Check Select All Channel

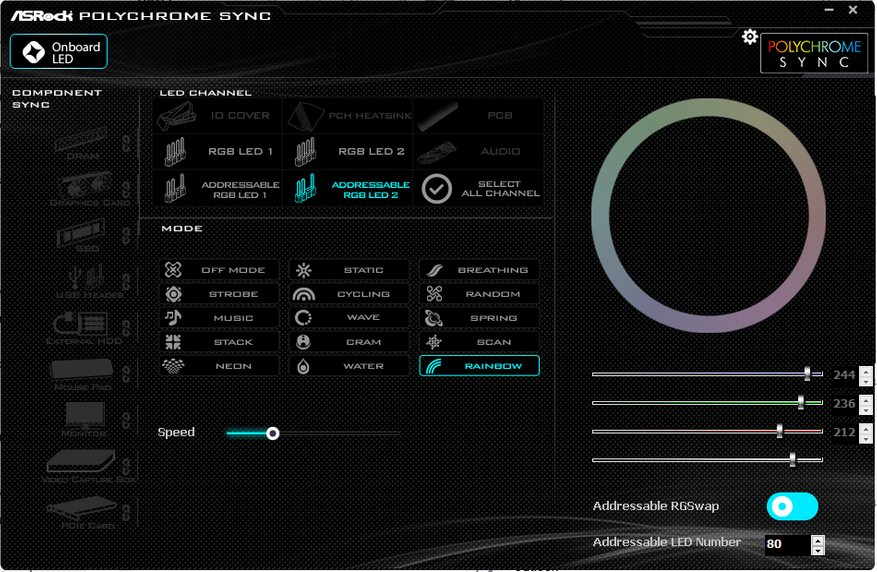click(478, 189)
